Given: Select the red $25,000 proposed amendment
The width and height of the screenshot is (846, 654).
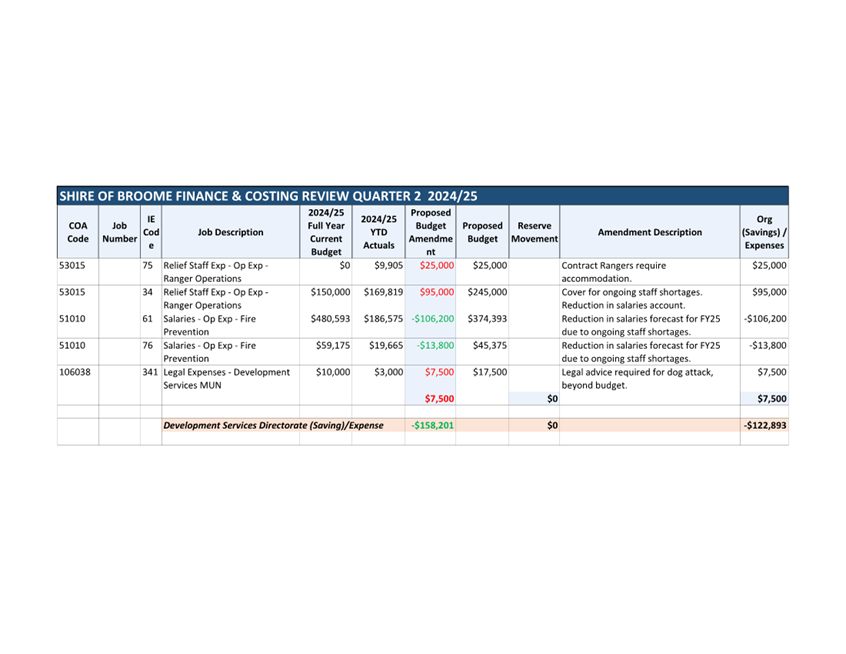Looking at the screenshot, I should pyautogui.click(x=437, y=265).
